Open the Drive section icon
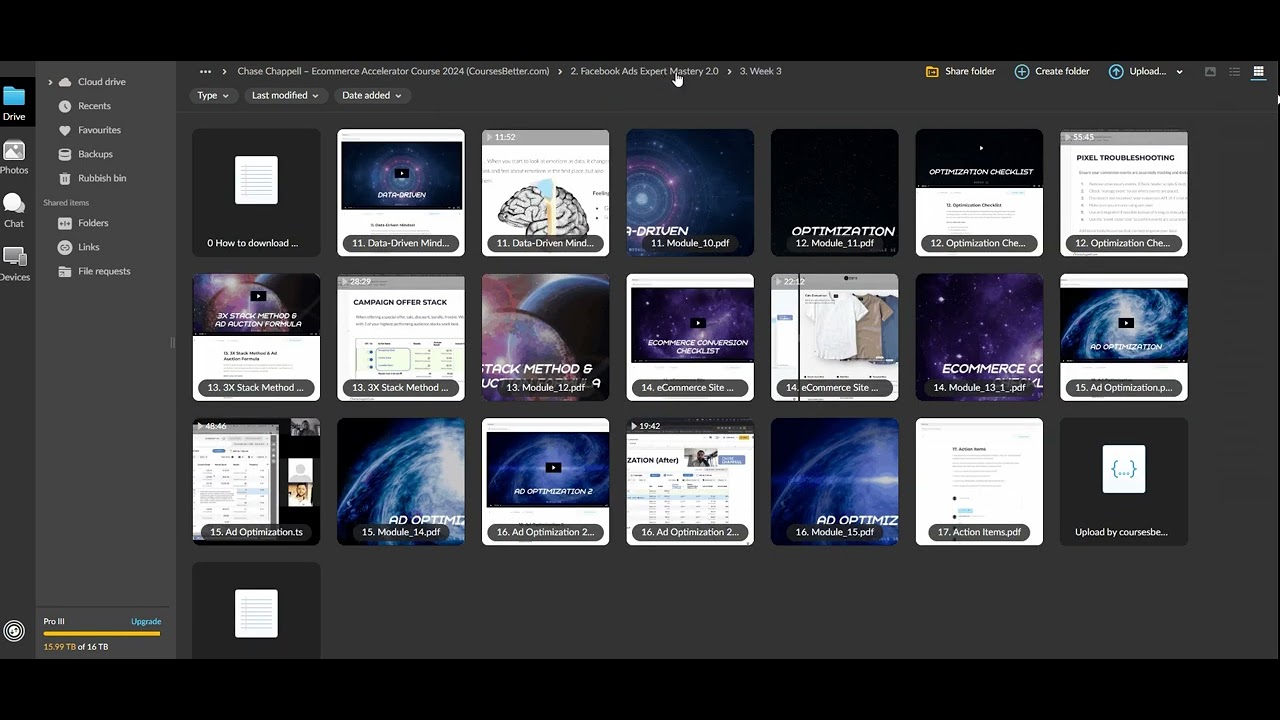 pos(14,97)
